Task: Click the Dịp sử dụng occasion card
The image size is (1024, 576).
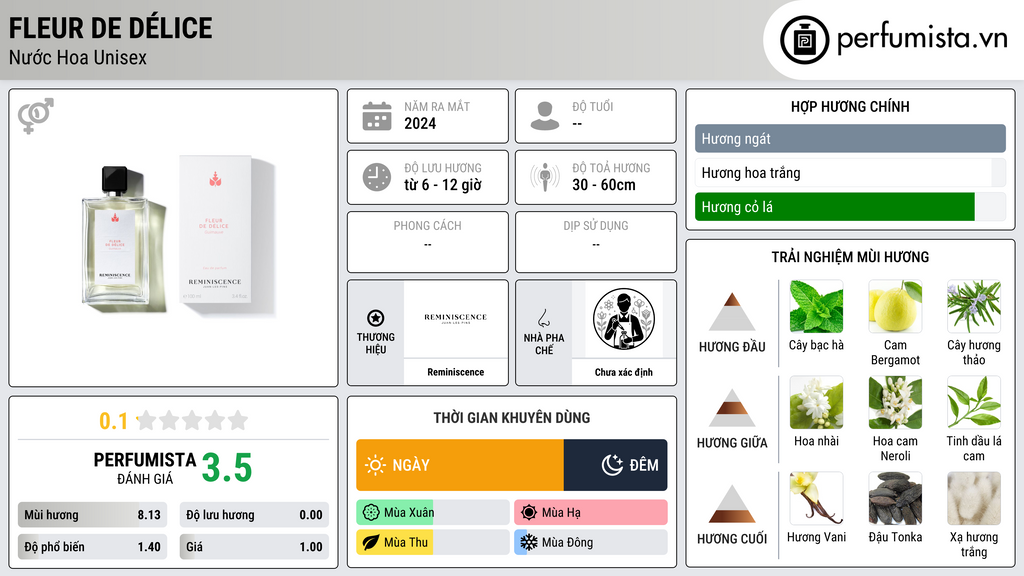Action: (x=596, y=242)
